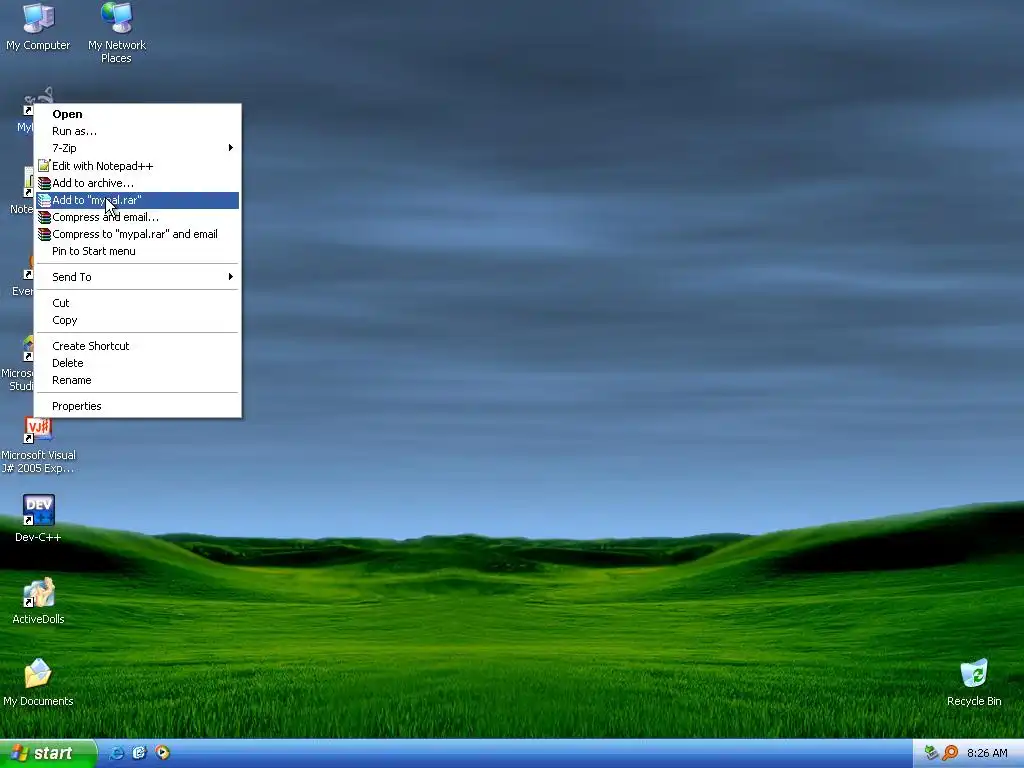Launch Windows Media Player from Quick Launch

pyautogui.click(x=162, y=753)
